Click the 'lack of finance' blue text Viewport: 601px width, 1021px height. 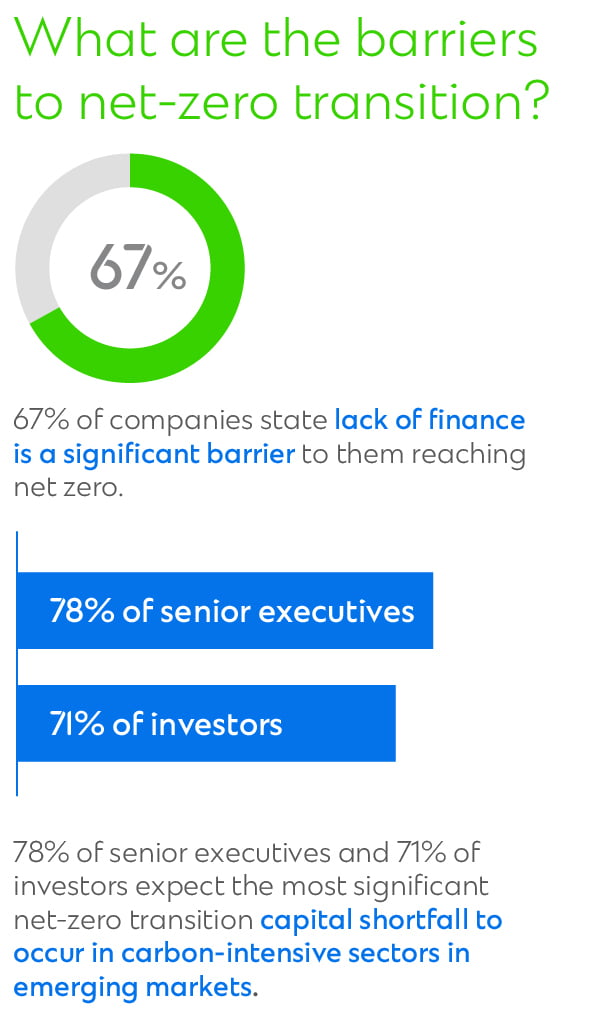pyautogui.click(x=430, y=420)
